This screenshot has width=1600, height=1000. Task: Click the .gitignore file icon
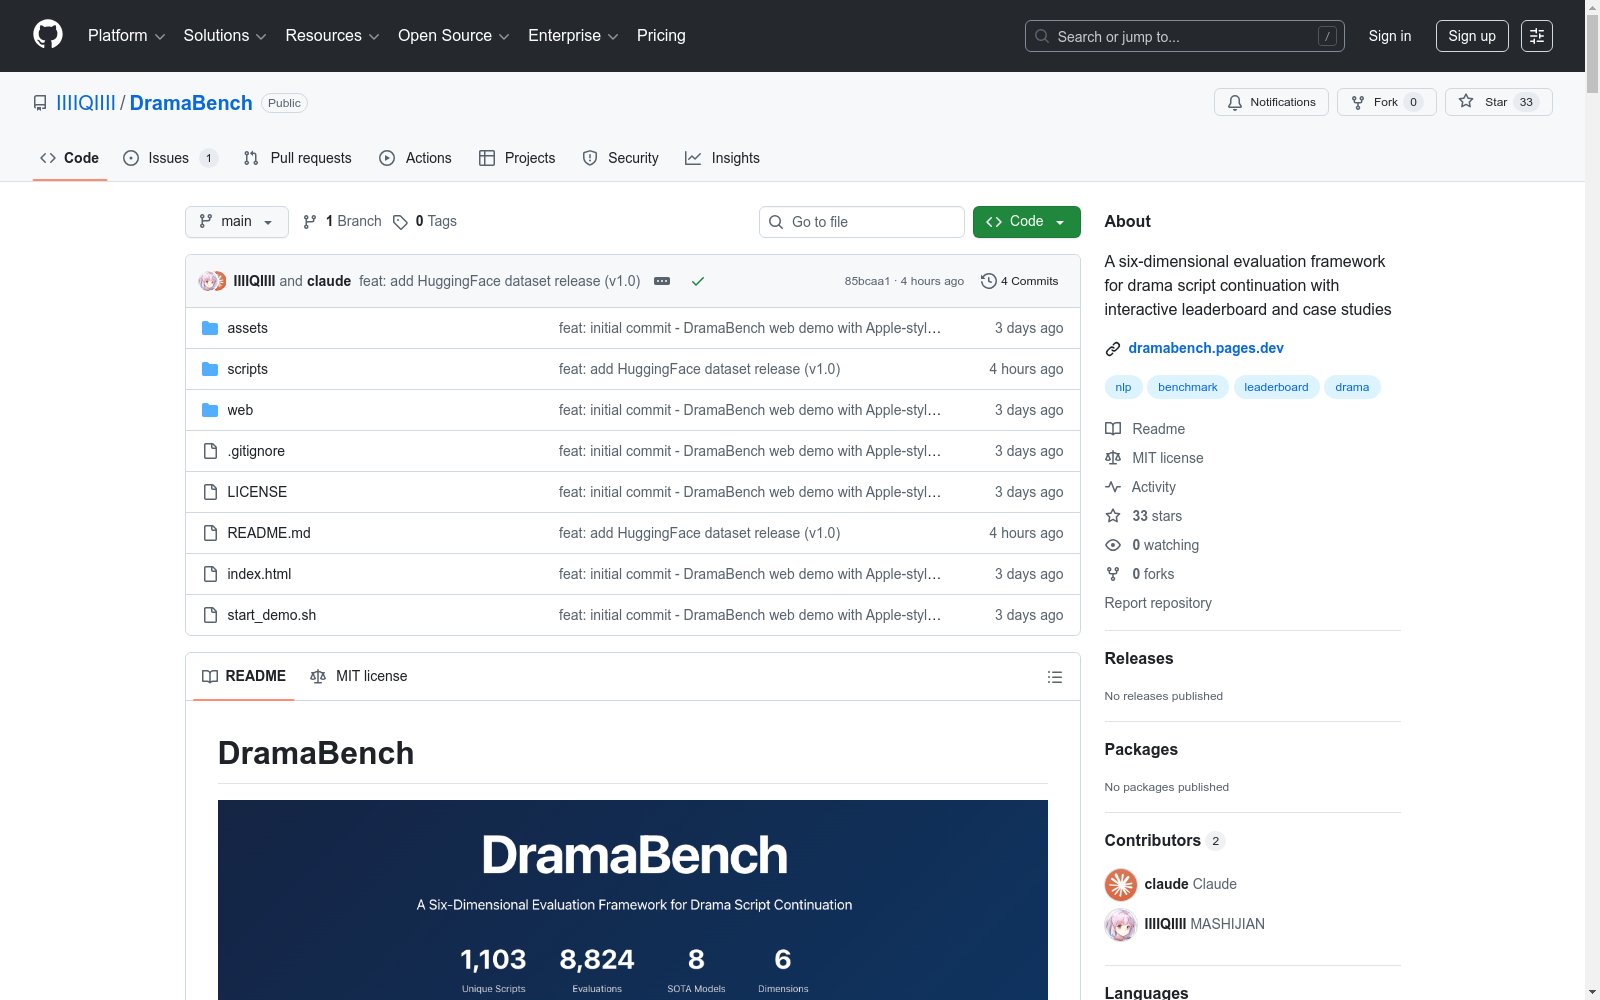click(210, 451)
